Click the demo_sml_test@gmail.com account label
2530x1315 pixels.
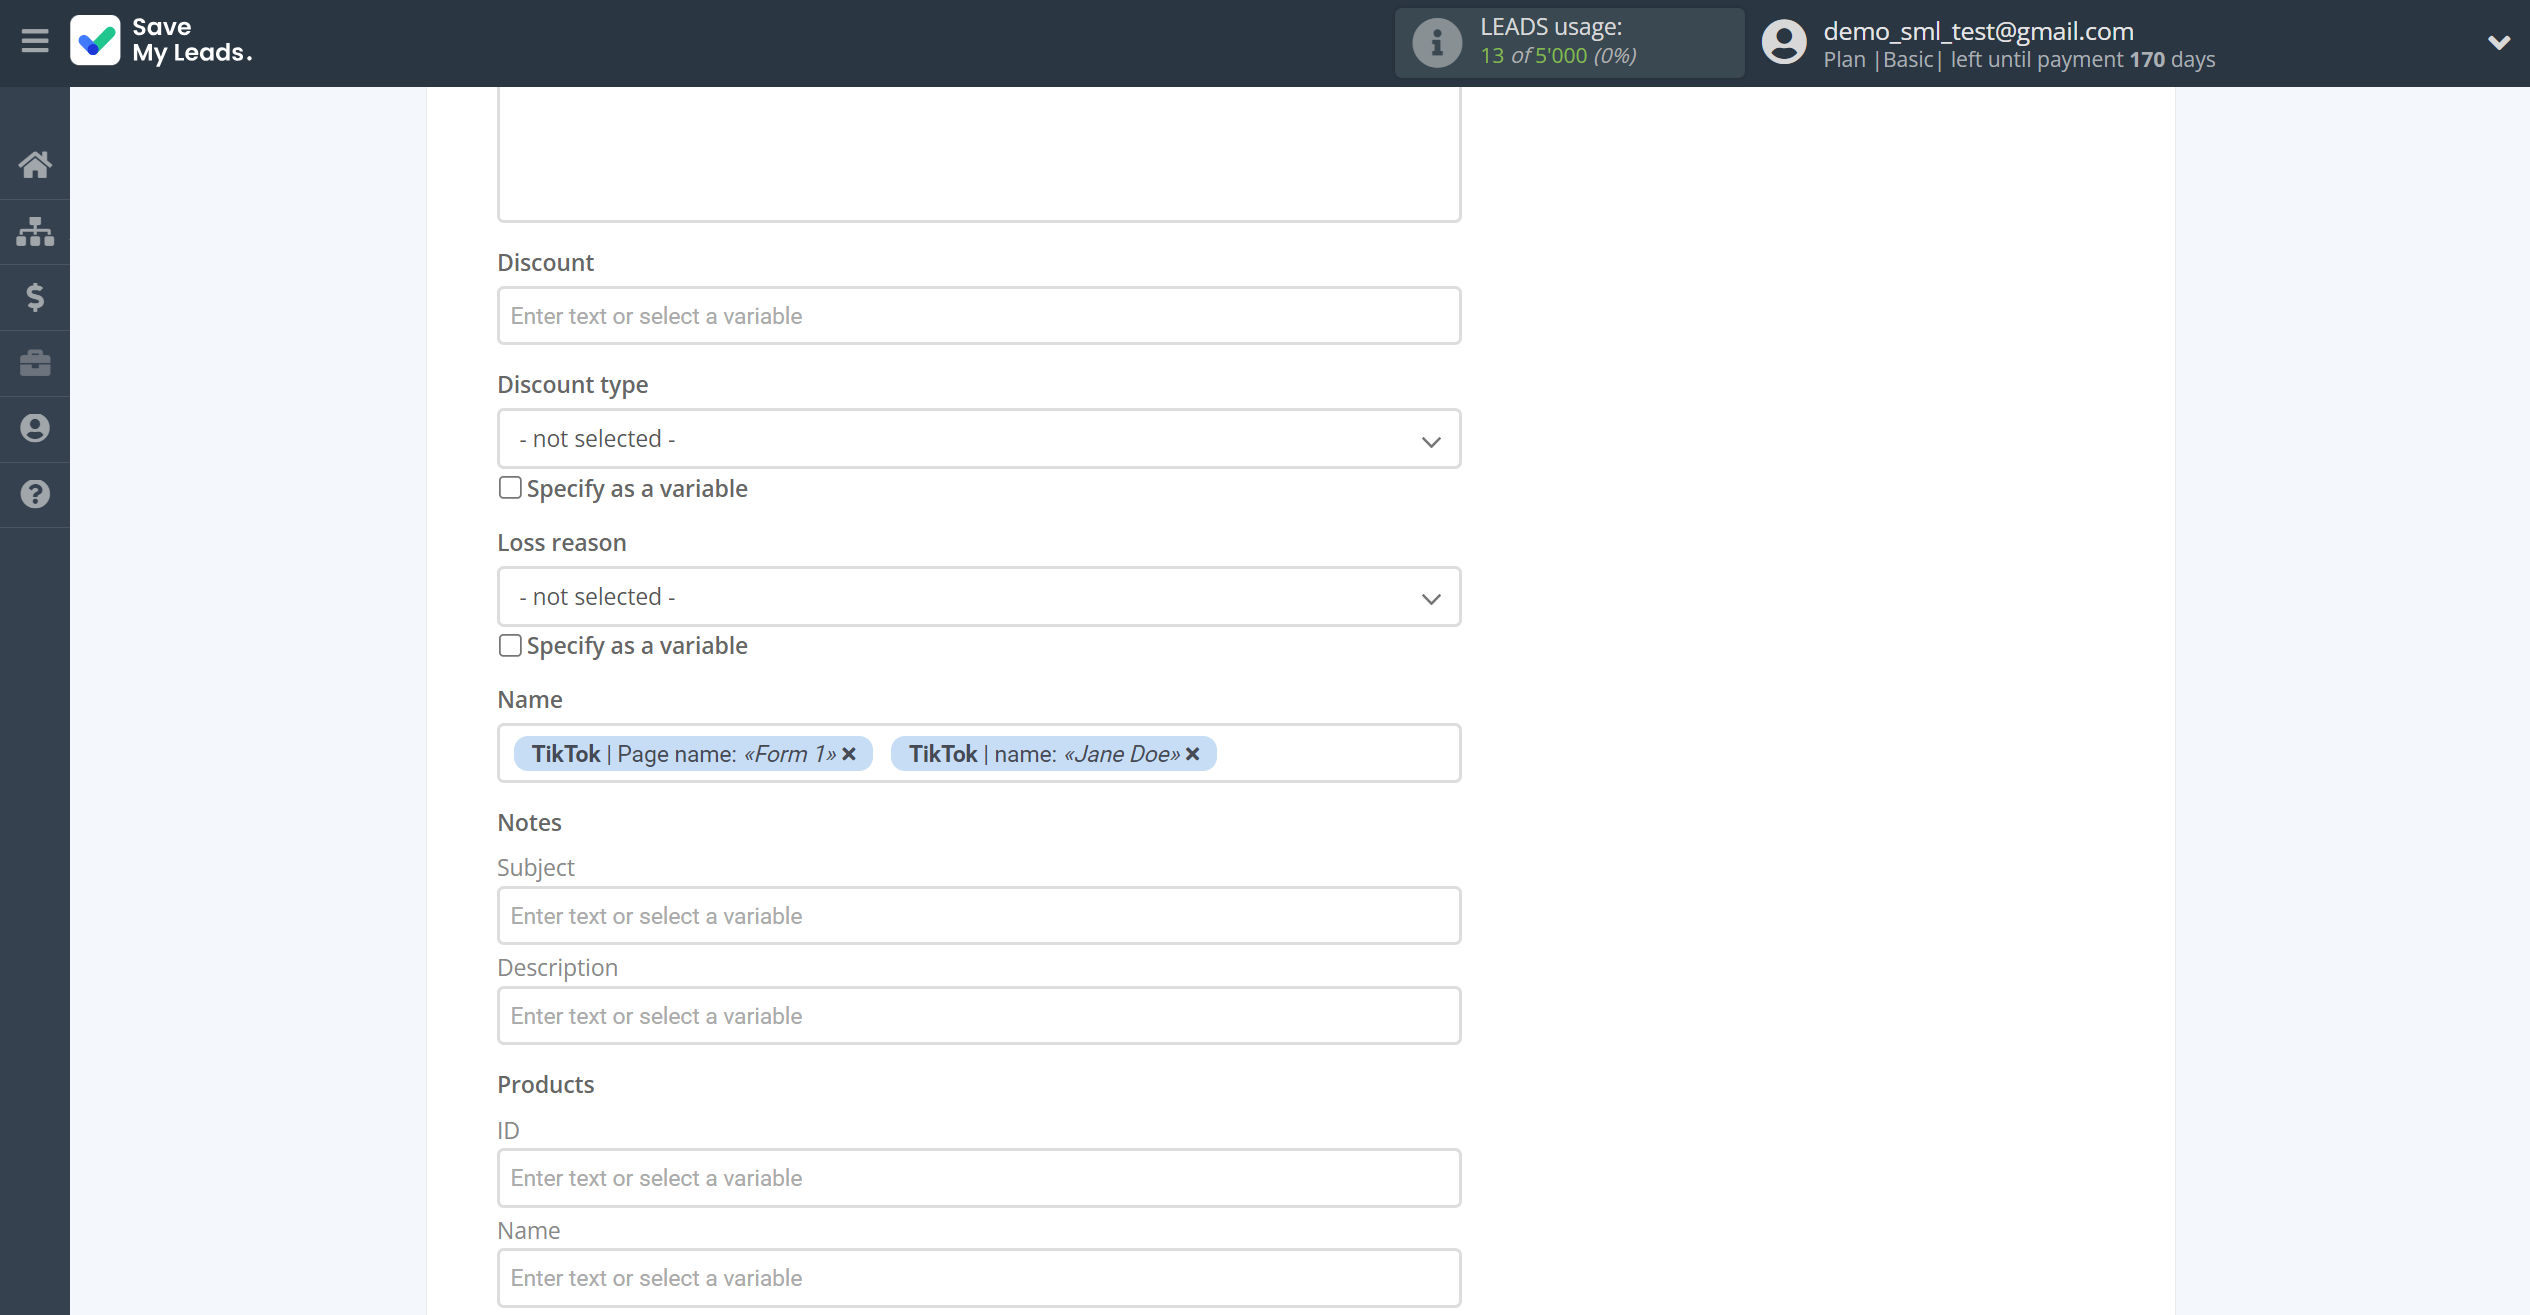pyautogui.click(x=1977, y=31)
